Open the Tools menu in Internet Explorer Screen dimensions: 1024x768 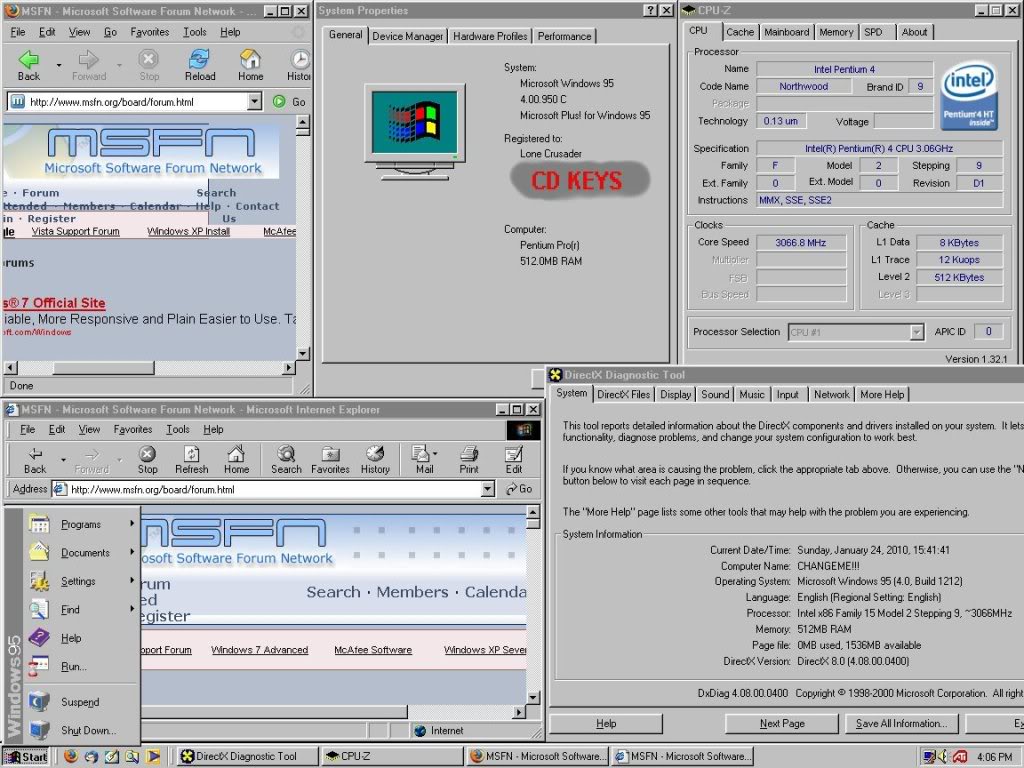[x=177, y=429]
